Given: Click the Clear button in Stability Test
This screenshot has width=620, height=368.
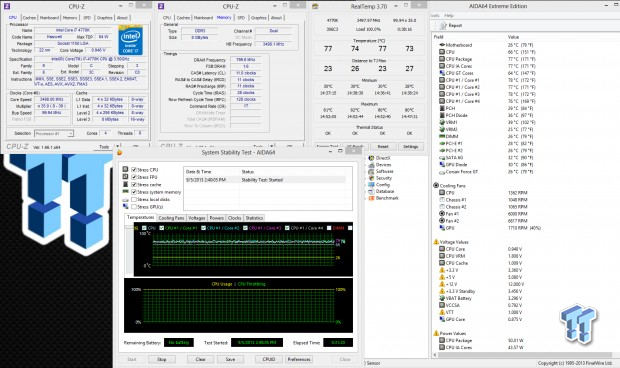Looking at the screenshot, I should [200, 359].
